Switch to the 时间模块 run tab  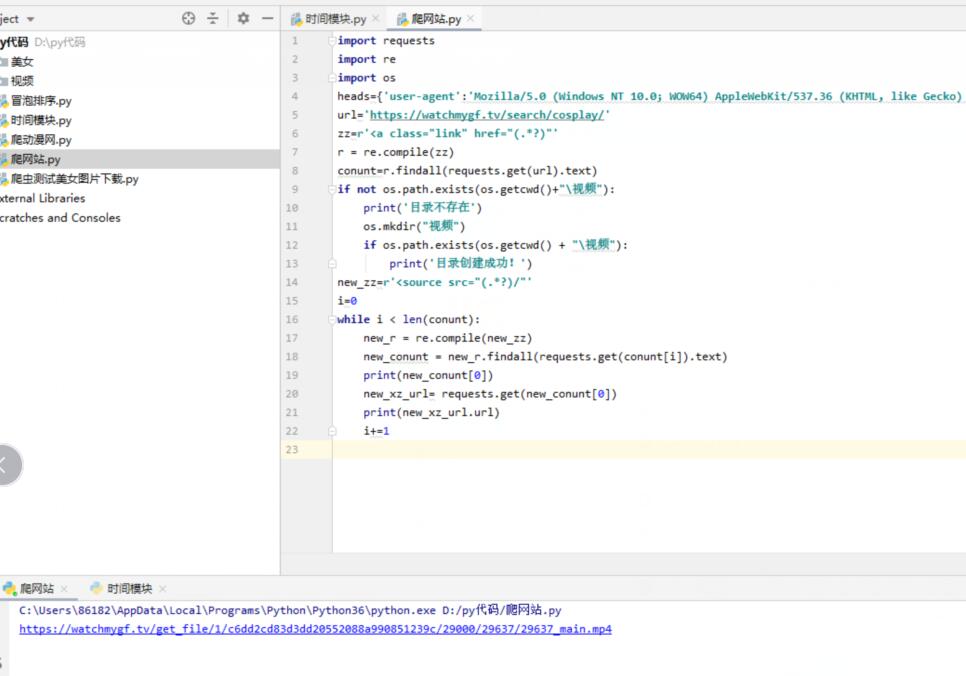pyautogui.click(x=129, y=589)
